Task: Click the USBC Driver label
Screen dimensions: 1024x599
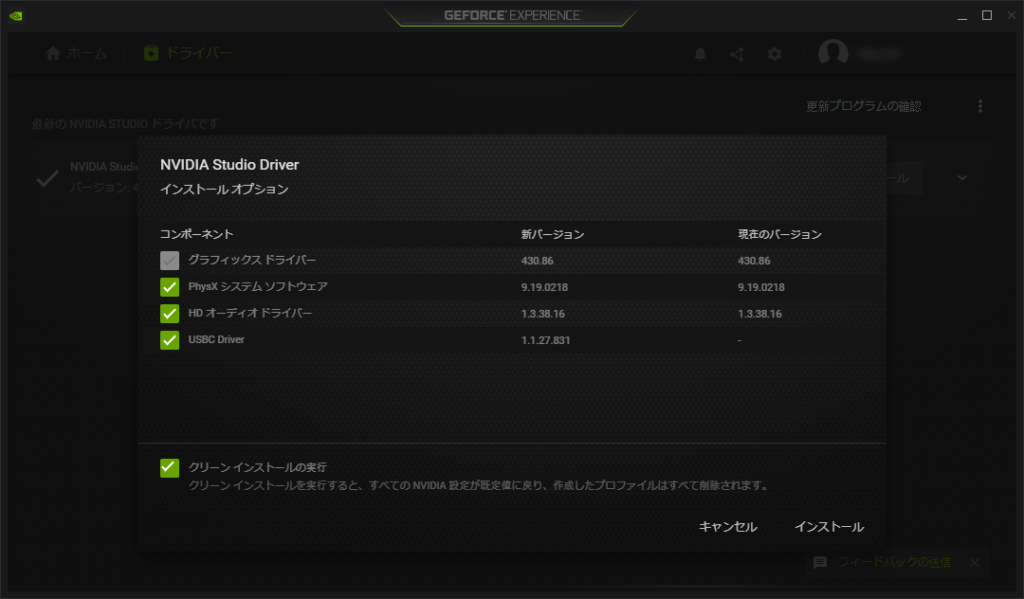Action: [x=216, y=340]
